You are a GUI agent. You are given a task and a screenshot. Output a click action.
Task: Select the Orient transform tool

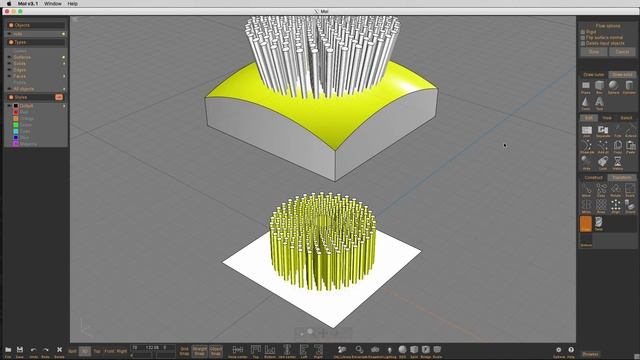tap(630, 207)
